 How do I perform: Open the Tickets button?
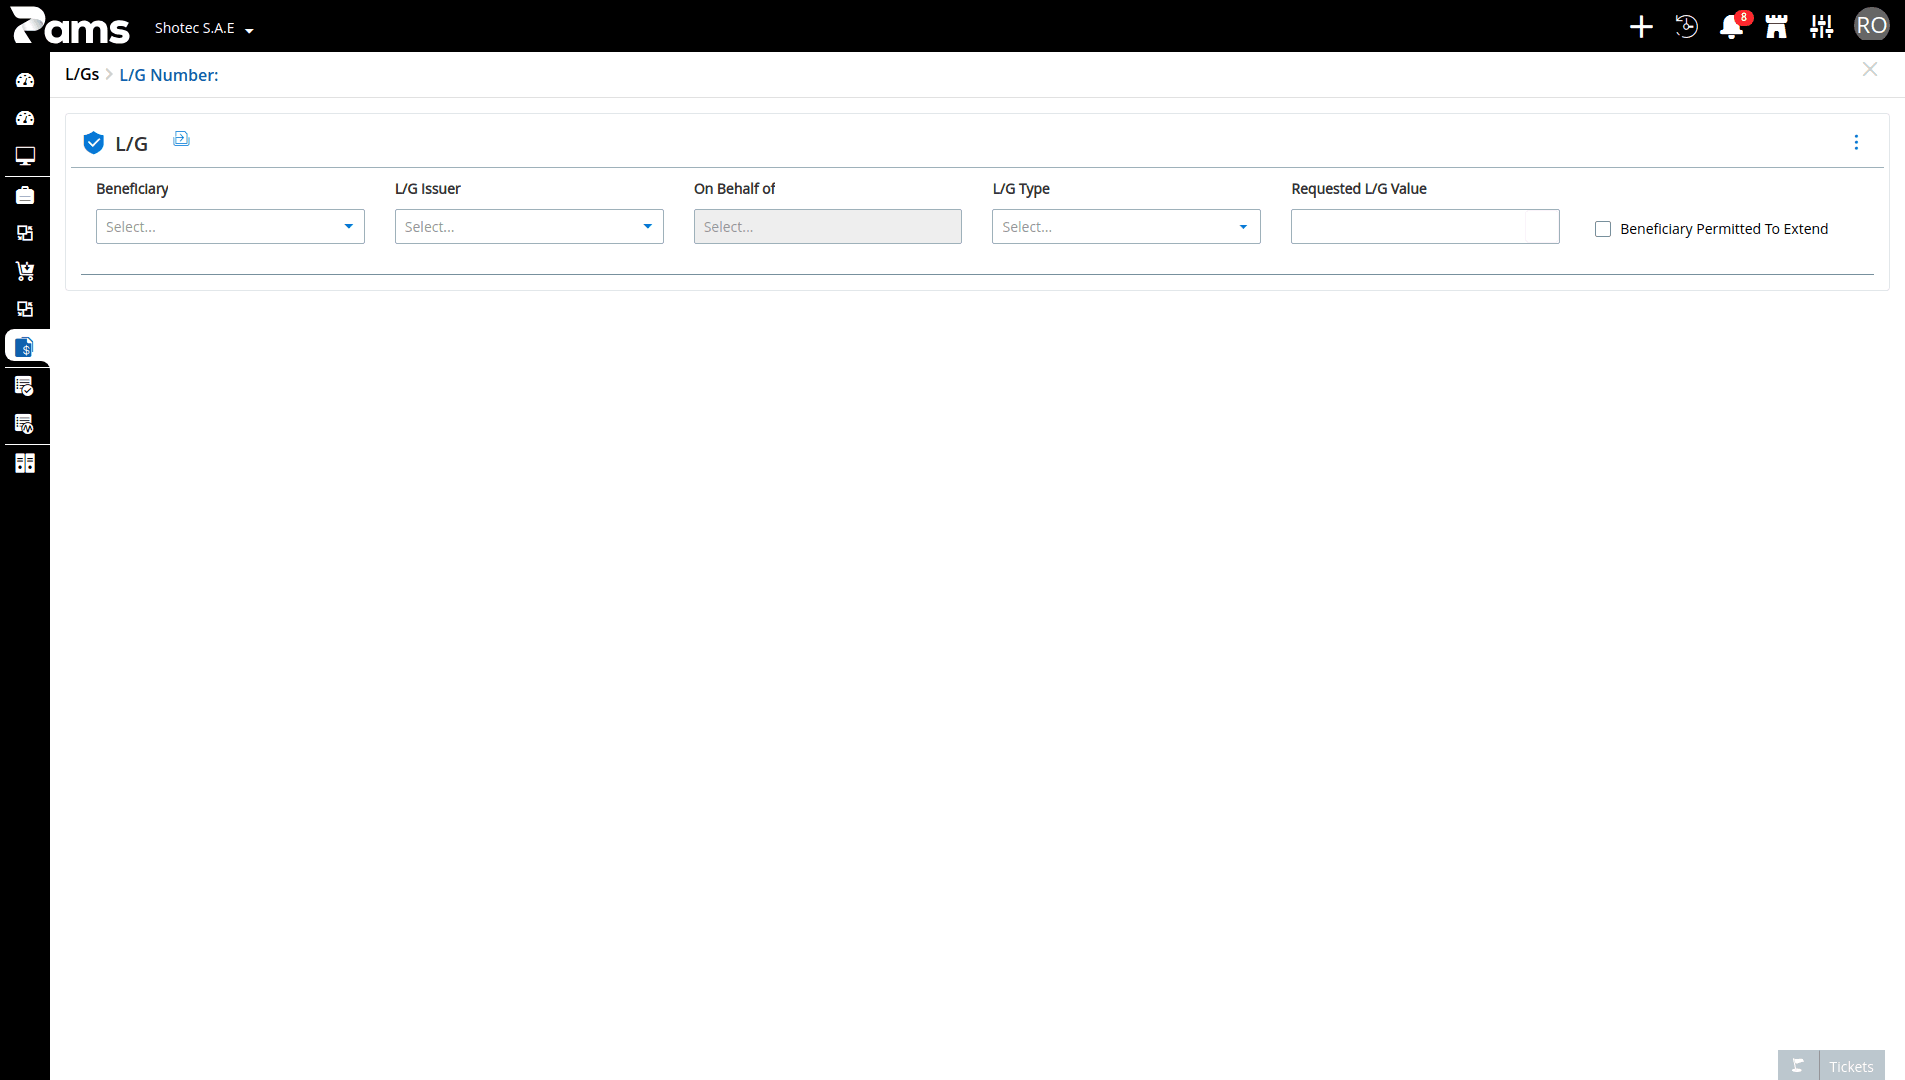[1851, 1066]
